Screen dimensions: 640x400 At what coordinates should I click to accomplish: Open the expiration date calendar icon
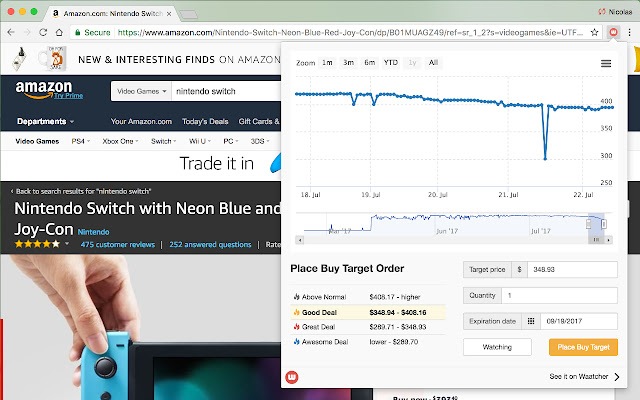[x=531, y=321]
